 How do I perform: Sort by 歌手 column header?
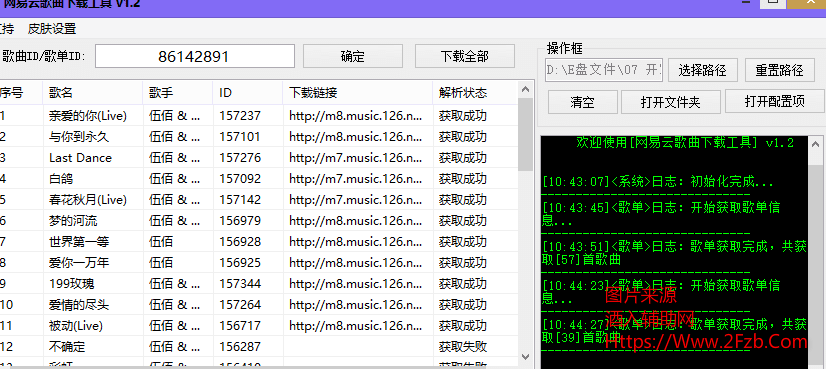click(178, 93)
